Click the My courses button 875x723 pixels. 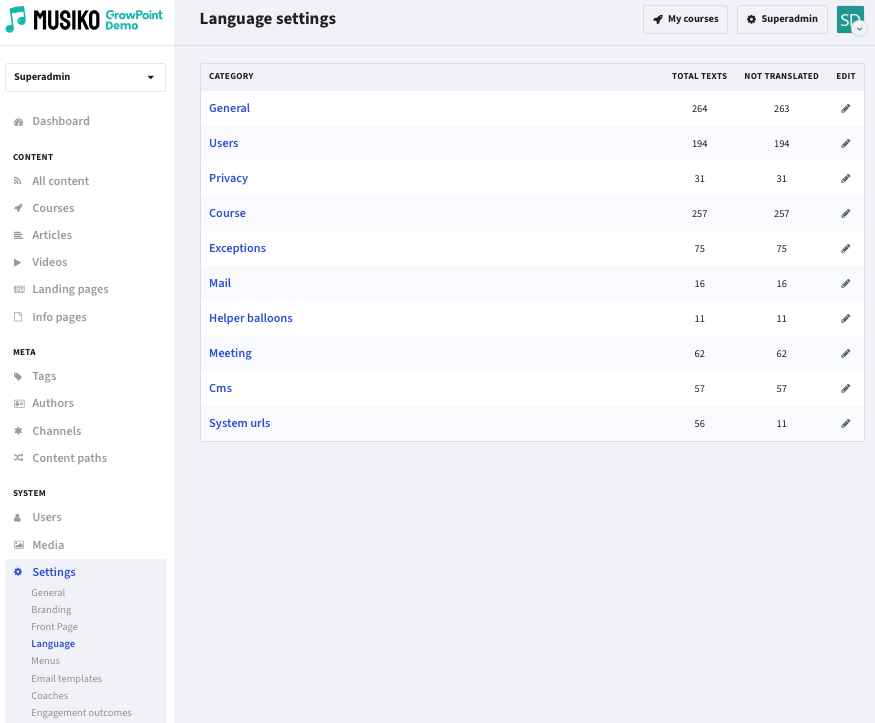pyautogui.click(x=685, y=20)
